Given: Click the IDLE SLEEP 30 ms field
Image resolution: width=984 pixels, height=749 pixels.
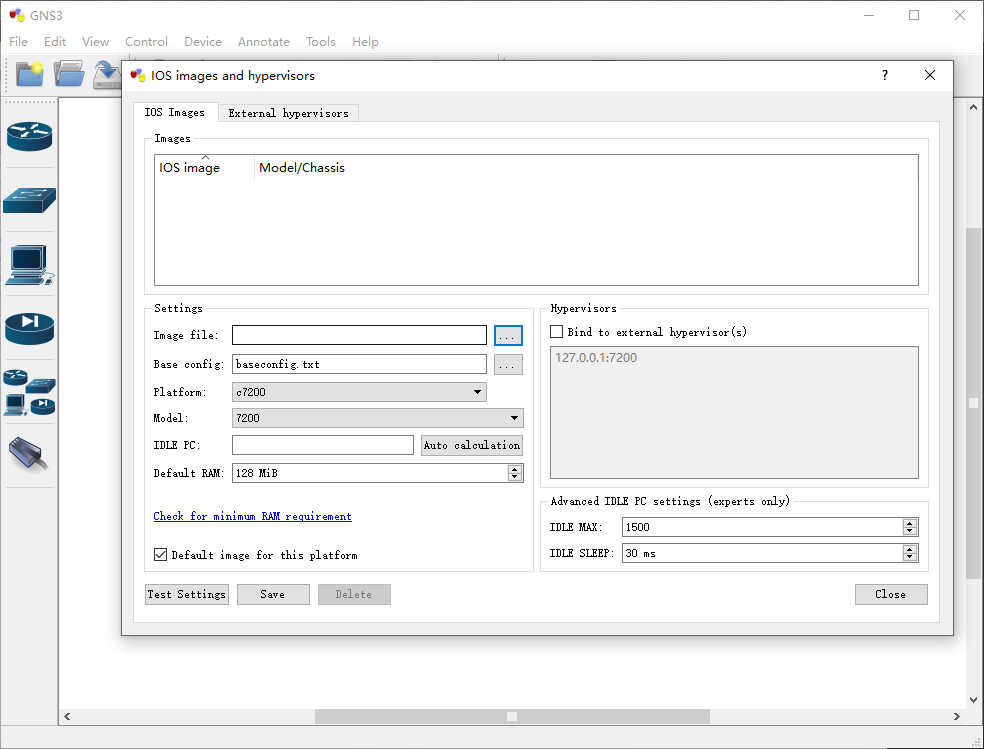Looking at the screenshot, I should point(762,553).
